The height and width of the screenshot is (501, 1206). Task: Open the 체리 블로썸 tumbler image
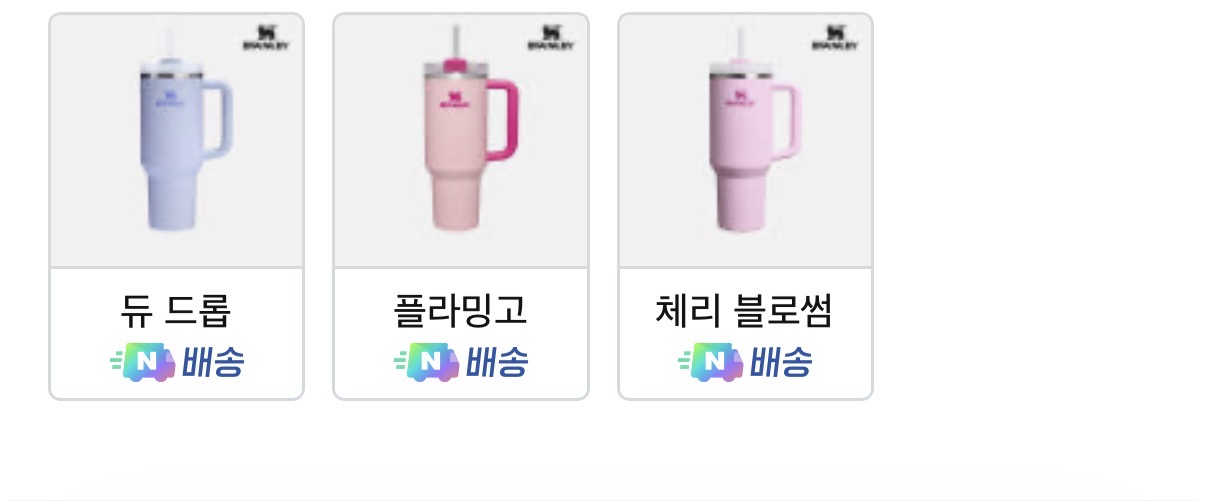coord(745,141)
